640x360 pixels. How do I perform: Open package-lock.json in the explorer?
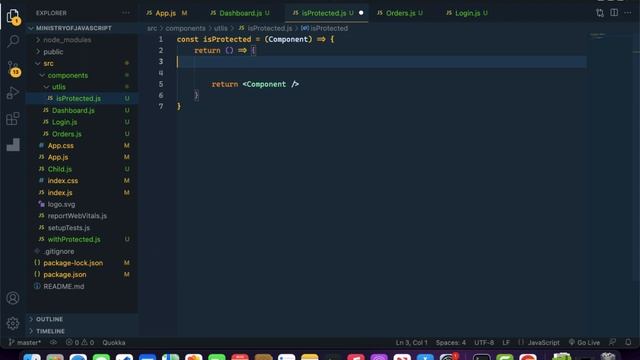(x=73, y=263)
